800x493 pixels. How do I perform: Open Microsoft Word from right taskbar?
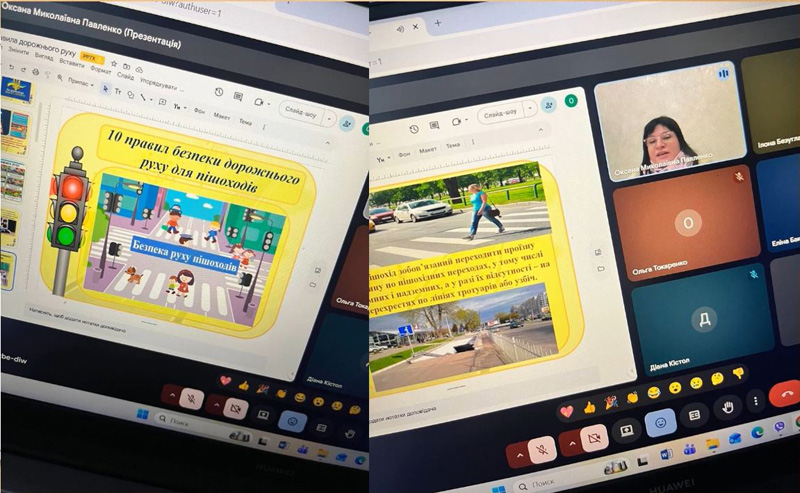[x=666, y=454]
